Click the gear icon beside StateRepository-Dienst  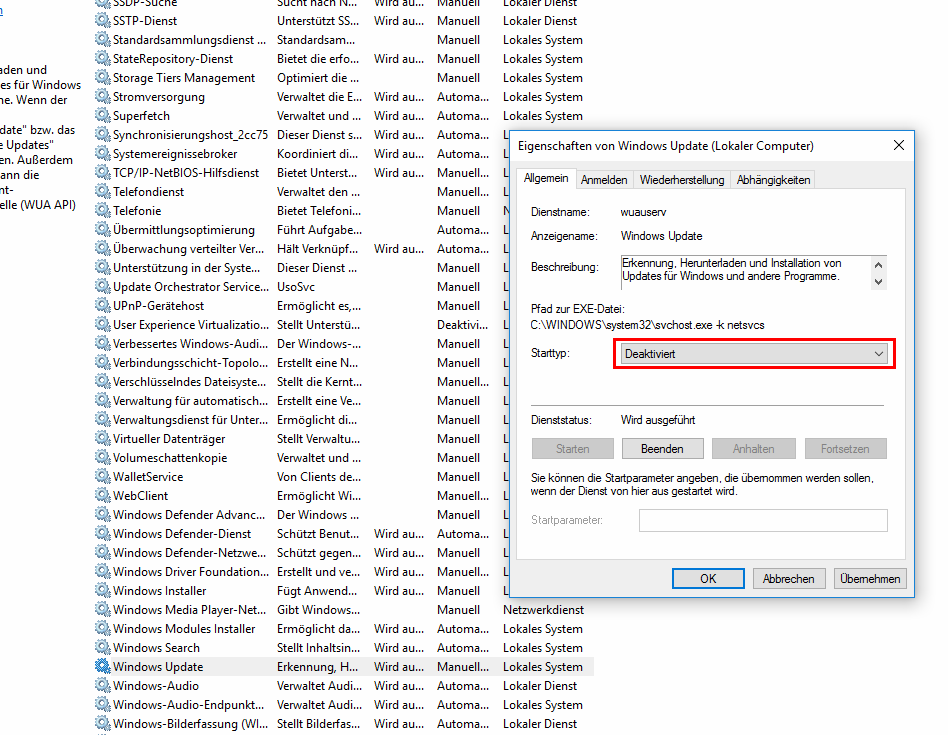coord(103,59)
